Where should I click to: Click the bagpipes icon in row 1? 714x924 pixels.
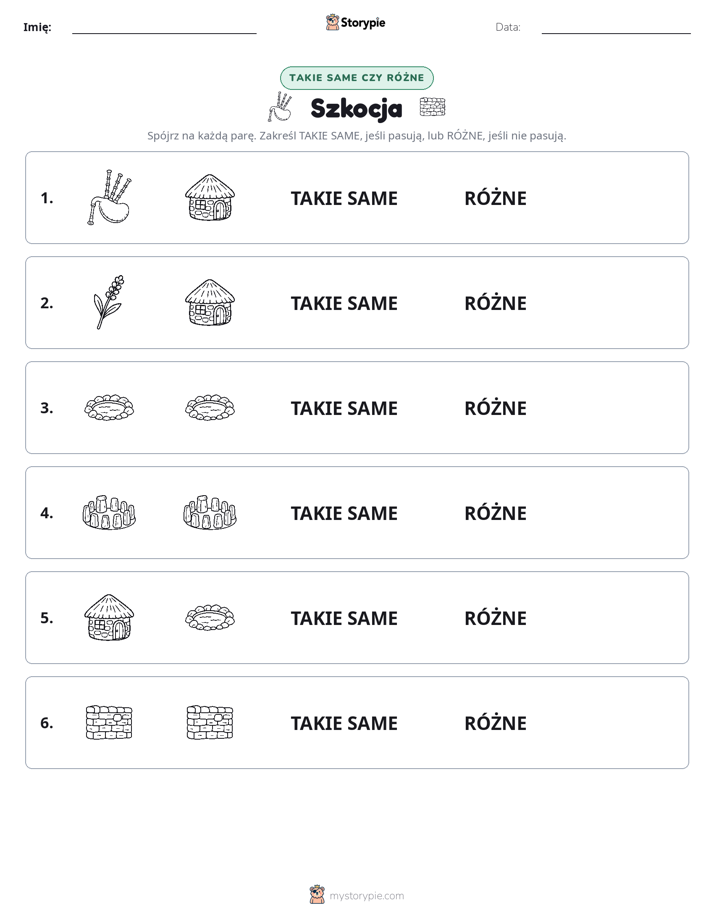pyautogui.click(x=109, y=197)
